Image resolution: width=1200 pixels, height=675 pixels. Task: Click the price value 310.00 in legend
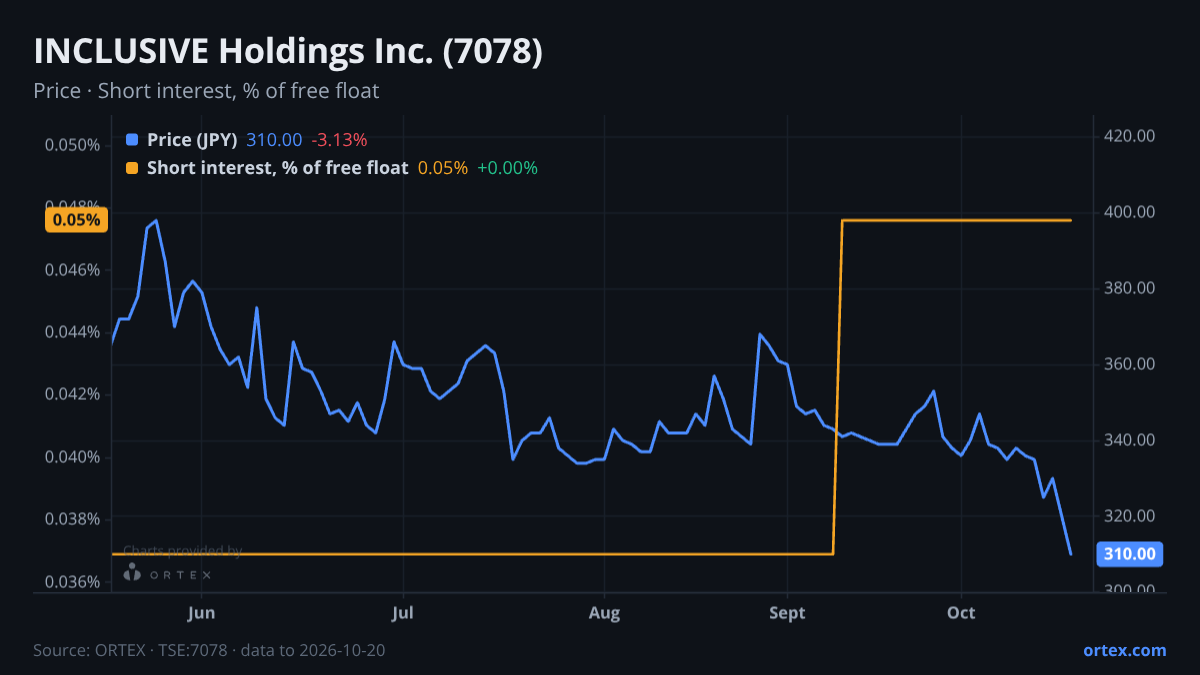pyautogui.click(x=274, y=140)
